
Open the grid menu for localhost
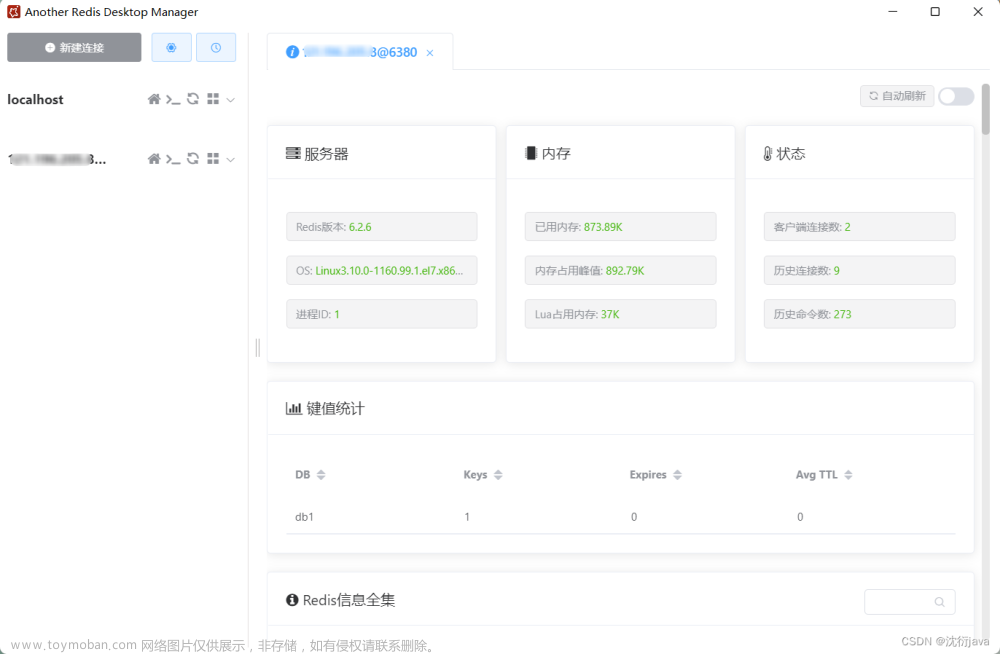213,99
